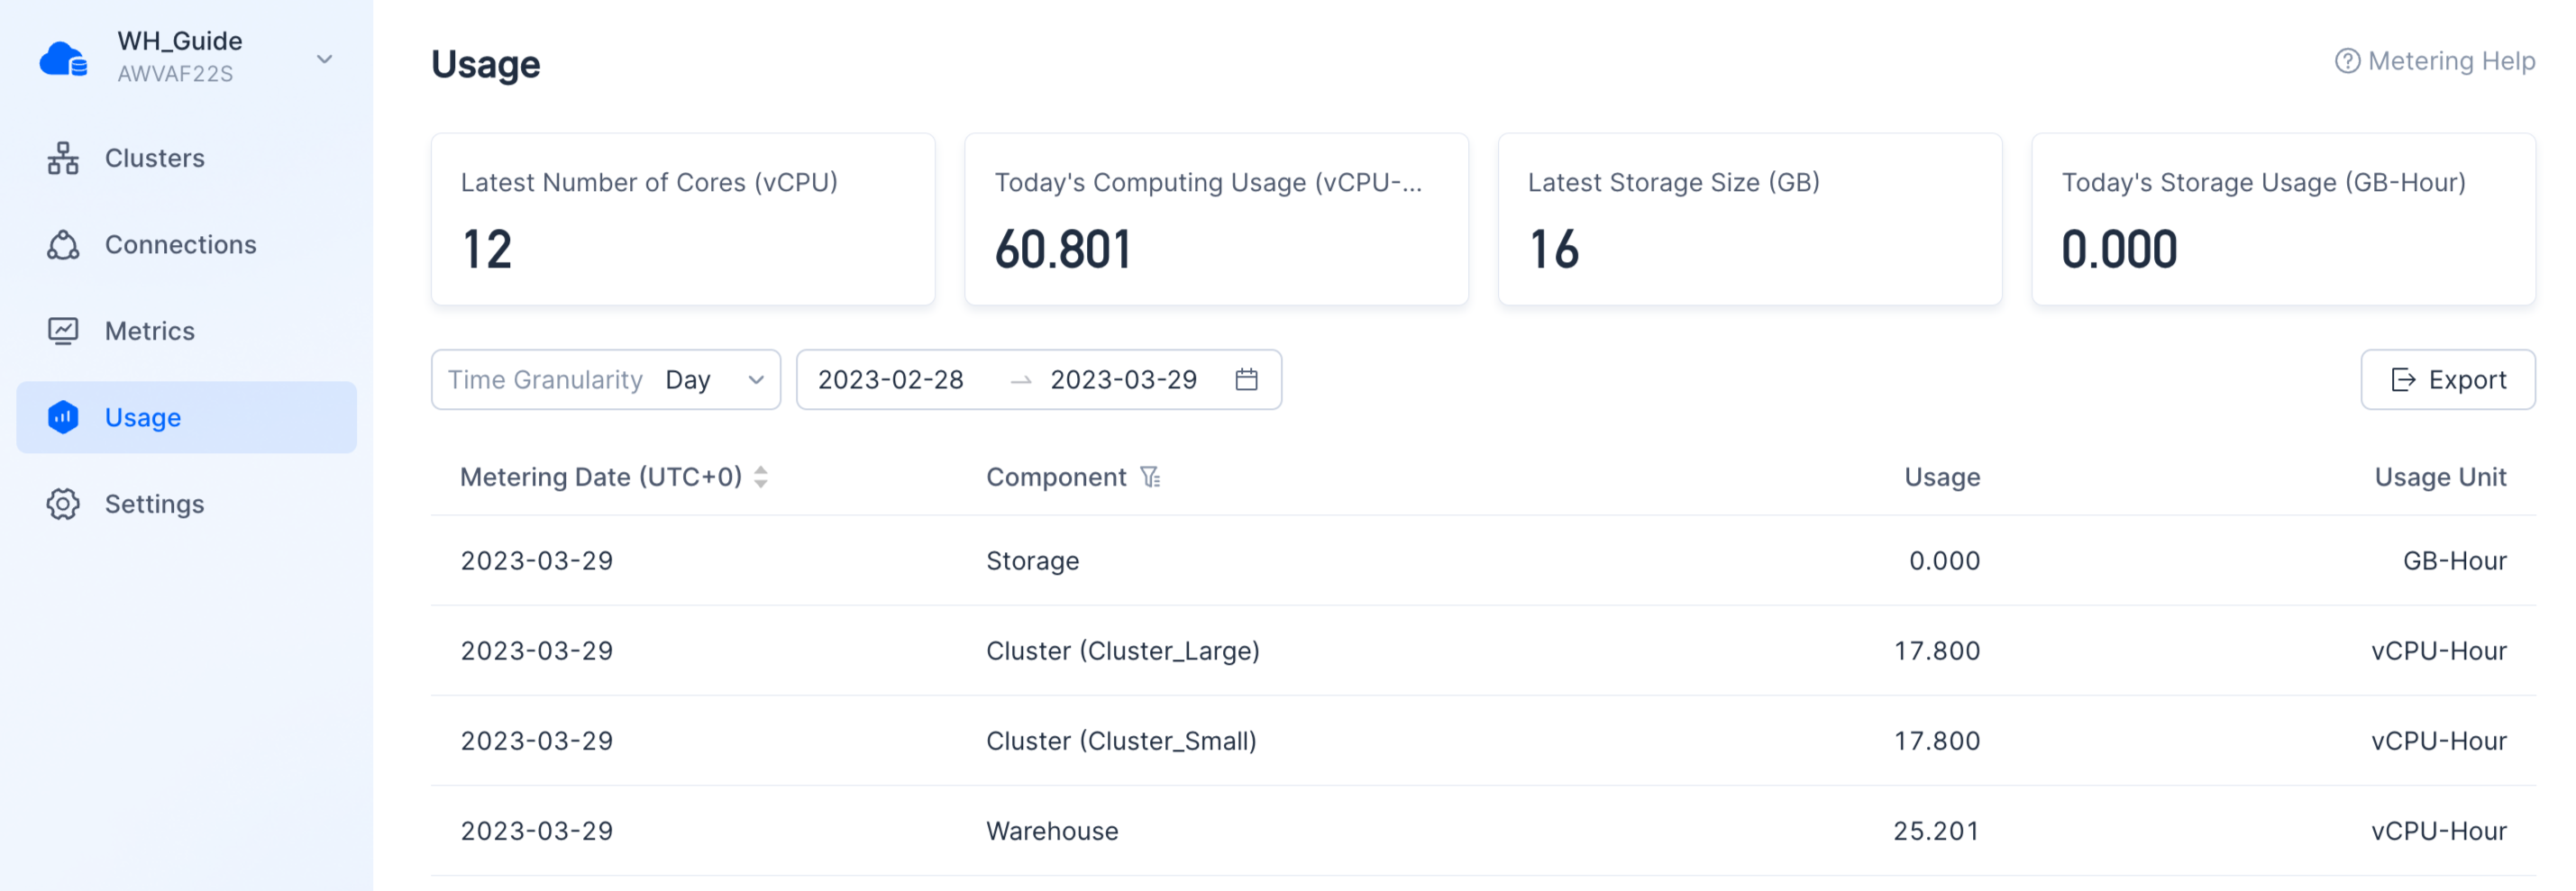The width and height of the screenshot is (2576, 891).
Task: Click the Usage hexagon icon
Action: click(63, 417)
